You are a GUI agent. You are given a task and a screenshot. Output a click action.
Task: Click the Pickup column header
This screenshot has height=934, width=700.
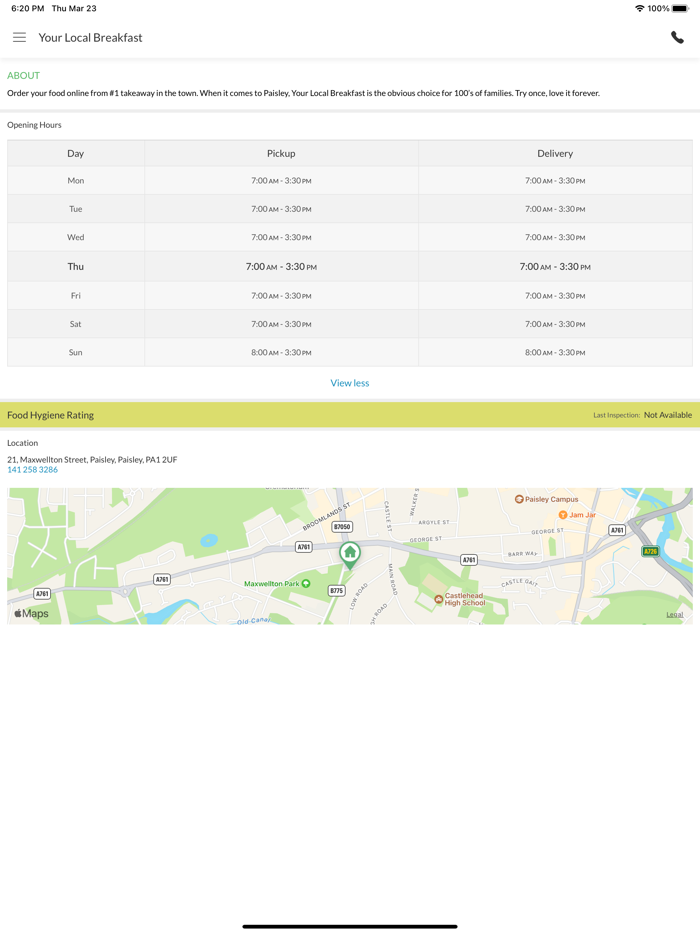[x=281, y=154]
